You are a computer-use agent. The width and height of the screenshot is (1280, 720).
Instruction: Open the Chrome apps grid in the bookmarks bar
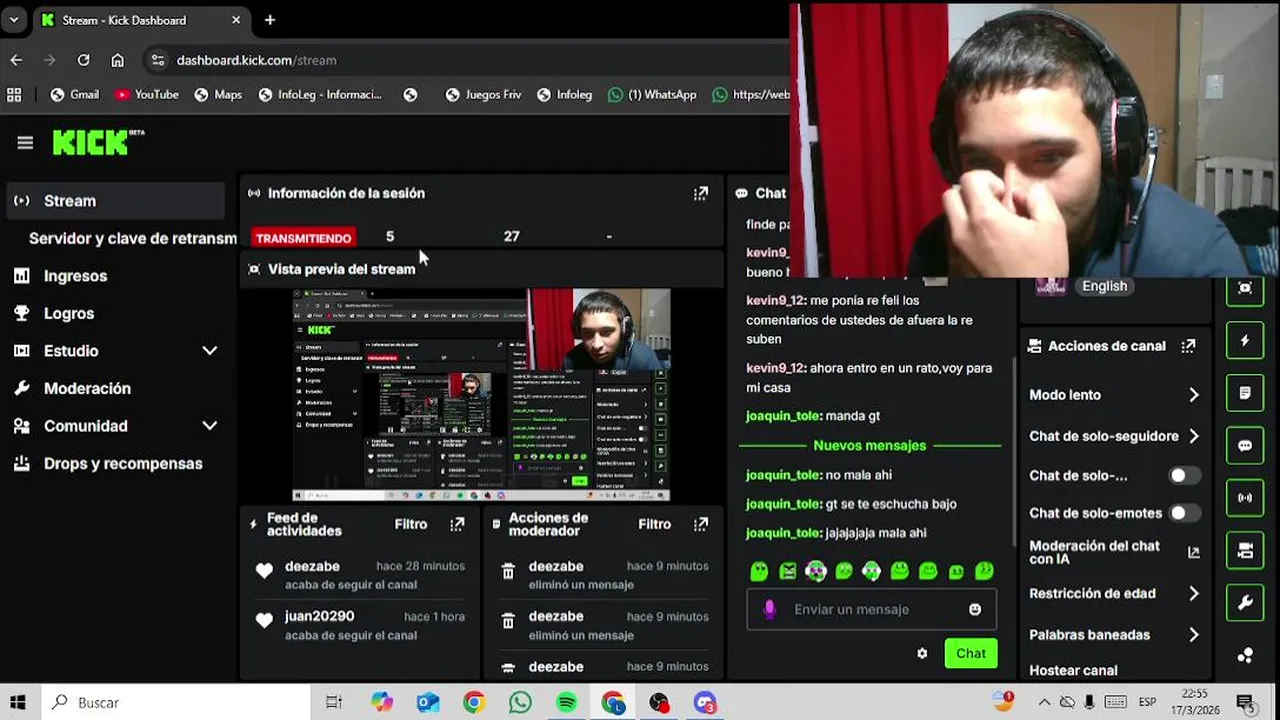[x=14, y=95]
